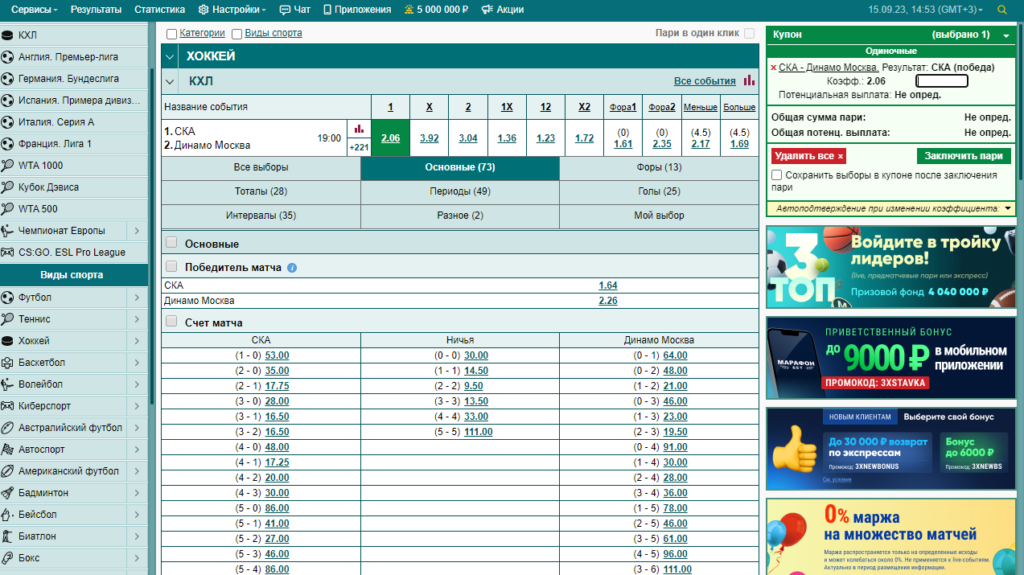Click tennis icon beside Кубок Дэвиса
The width and height of the screenshot is (1024, 575).
(8, 187)
